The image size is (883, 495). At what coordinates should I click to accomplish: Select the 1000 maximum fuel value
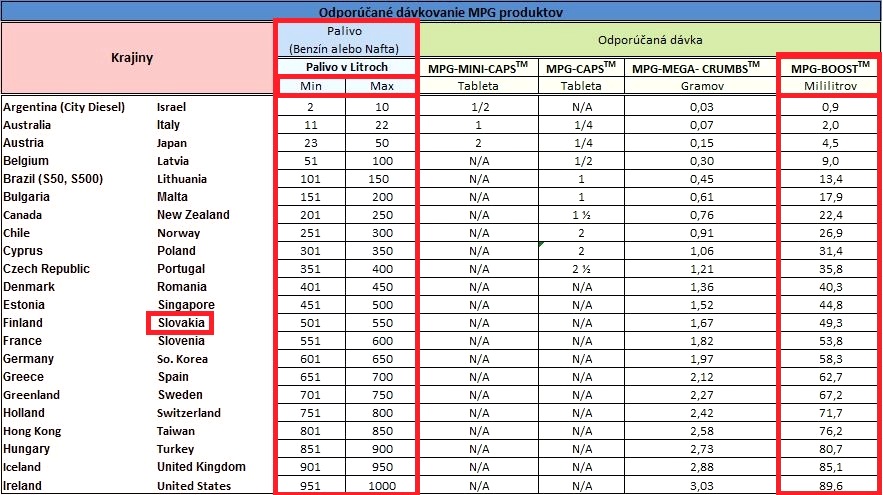pyautogui.click(x=381, y=486)
